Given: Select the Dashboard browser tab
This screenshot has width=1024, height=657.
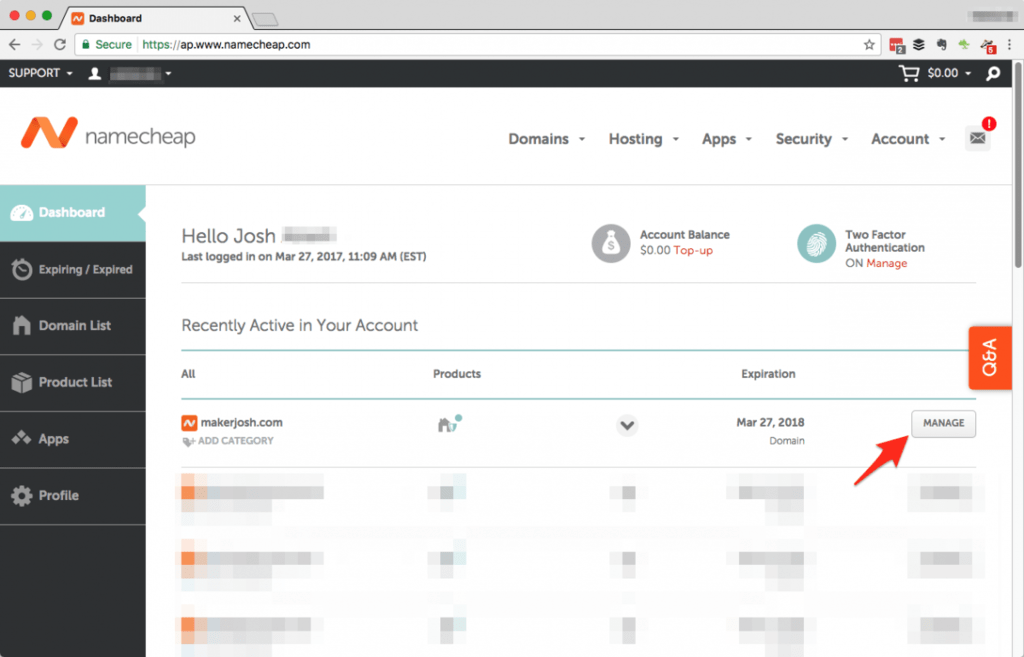Looking at the screenshot, I should pos(154,18).
